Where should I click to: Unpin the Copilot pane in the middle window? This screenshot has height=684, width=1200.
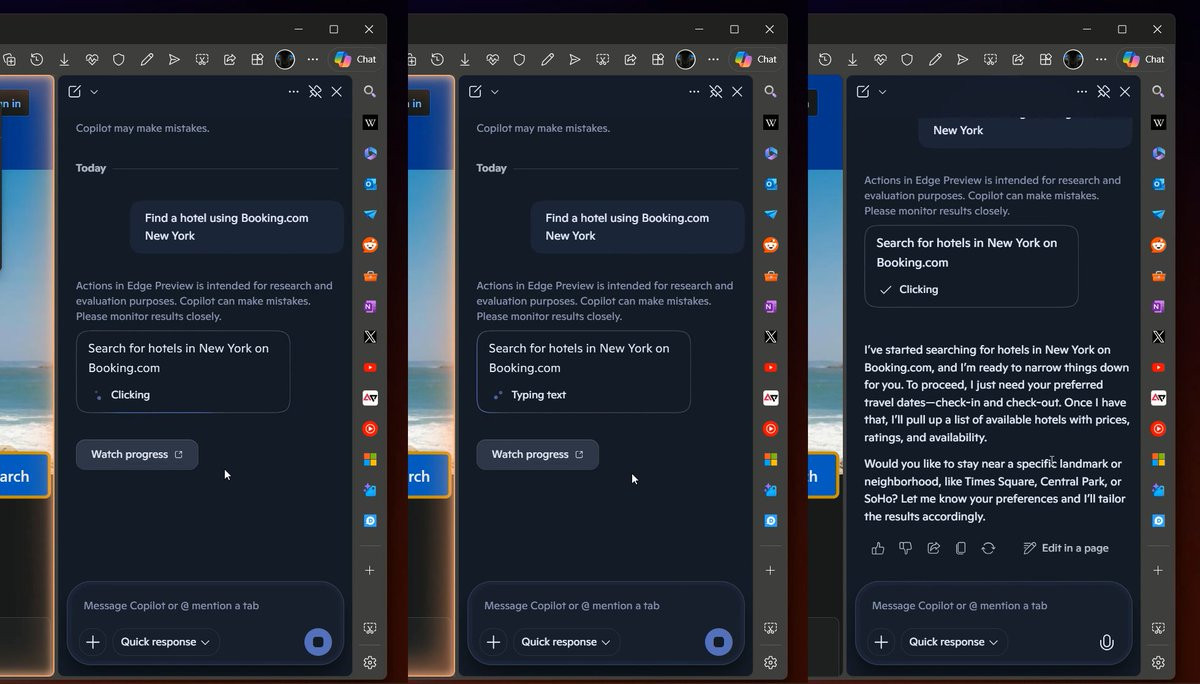coord(716,91)
